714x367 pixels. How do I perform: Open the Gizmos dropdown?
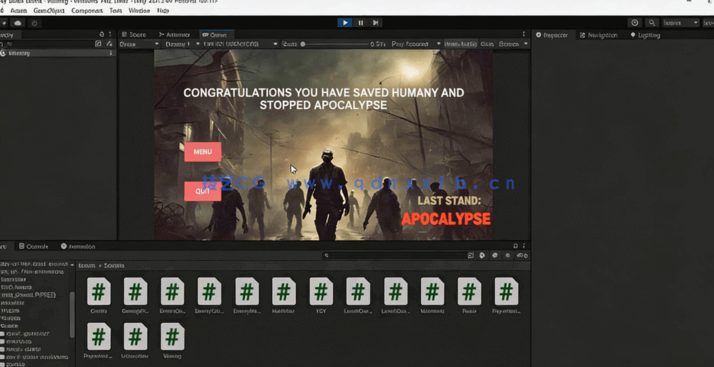[513, 44]
